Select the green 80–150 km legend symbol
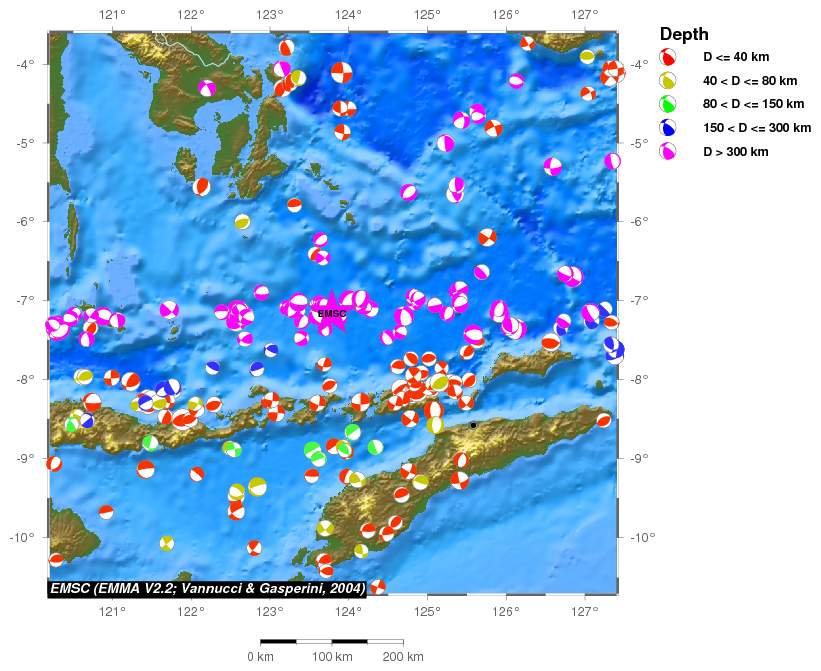Screen dimensions: 821x671 click(667, 104)
